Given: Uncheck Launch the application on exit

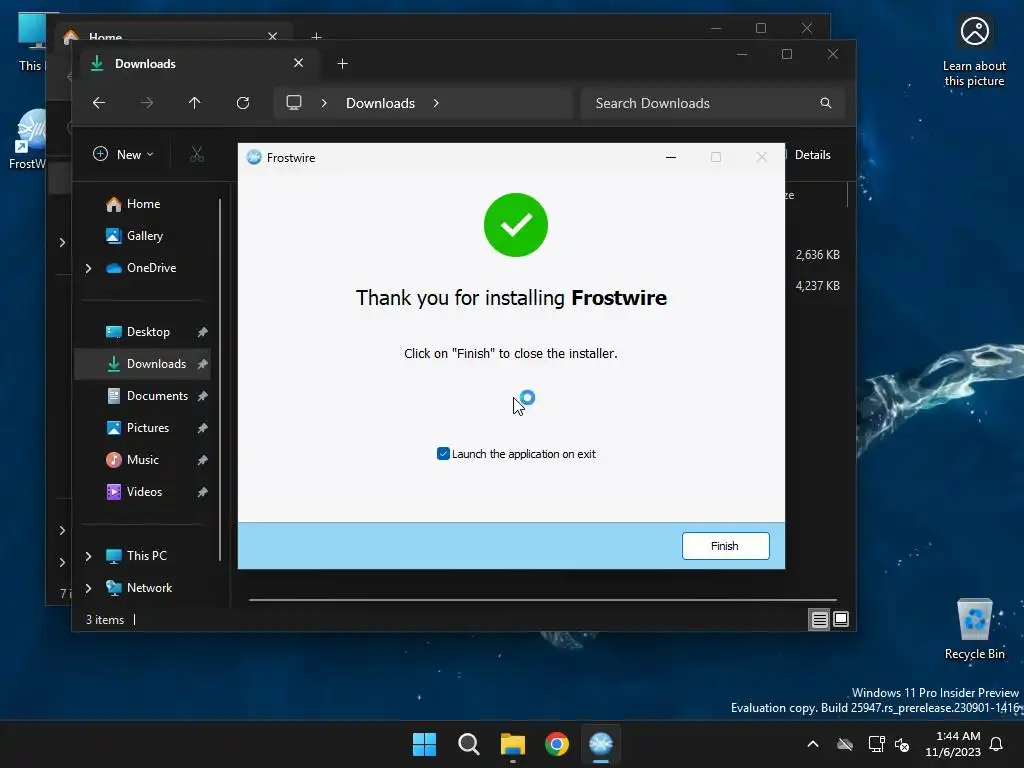Looking at the screenshot, I should pyautogui.click(x=443, y=454).
